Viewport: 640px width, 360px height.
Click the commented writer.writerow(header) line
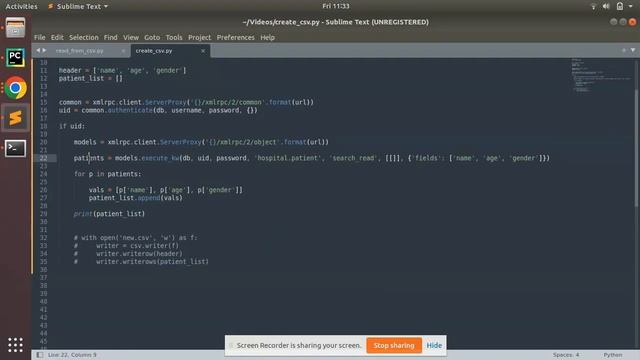coord(128,254)
